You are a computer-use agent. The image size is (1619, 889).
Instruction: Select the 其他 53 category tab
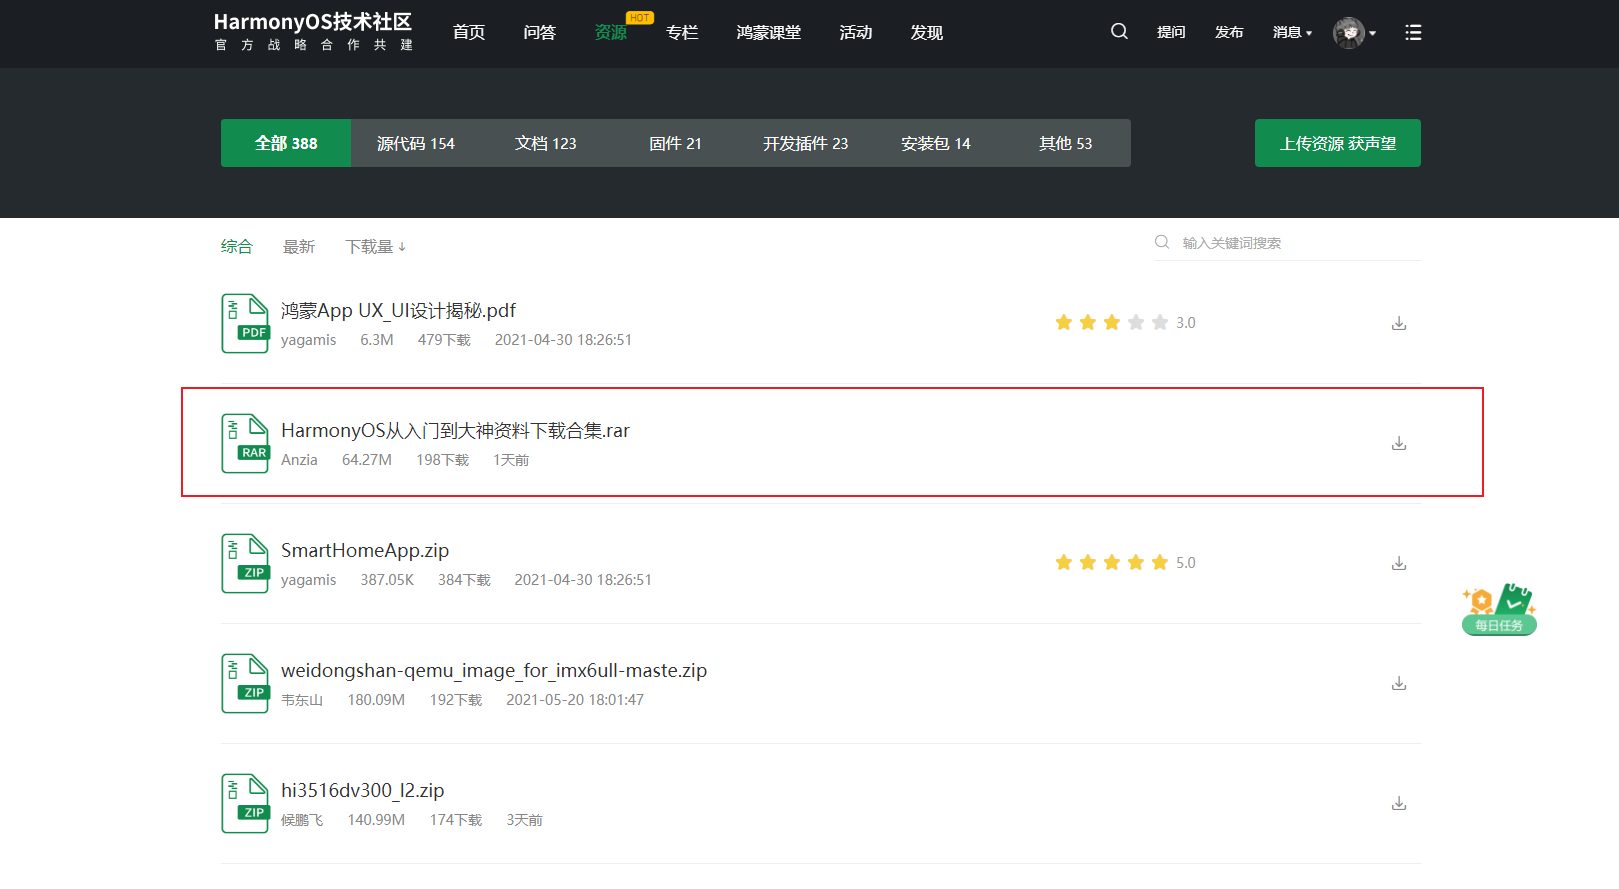1066,143
